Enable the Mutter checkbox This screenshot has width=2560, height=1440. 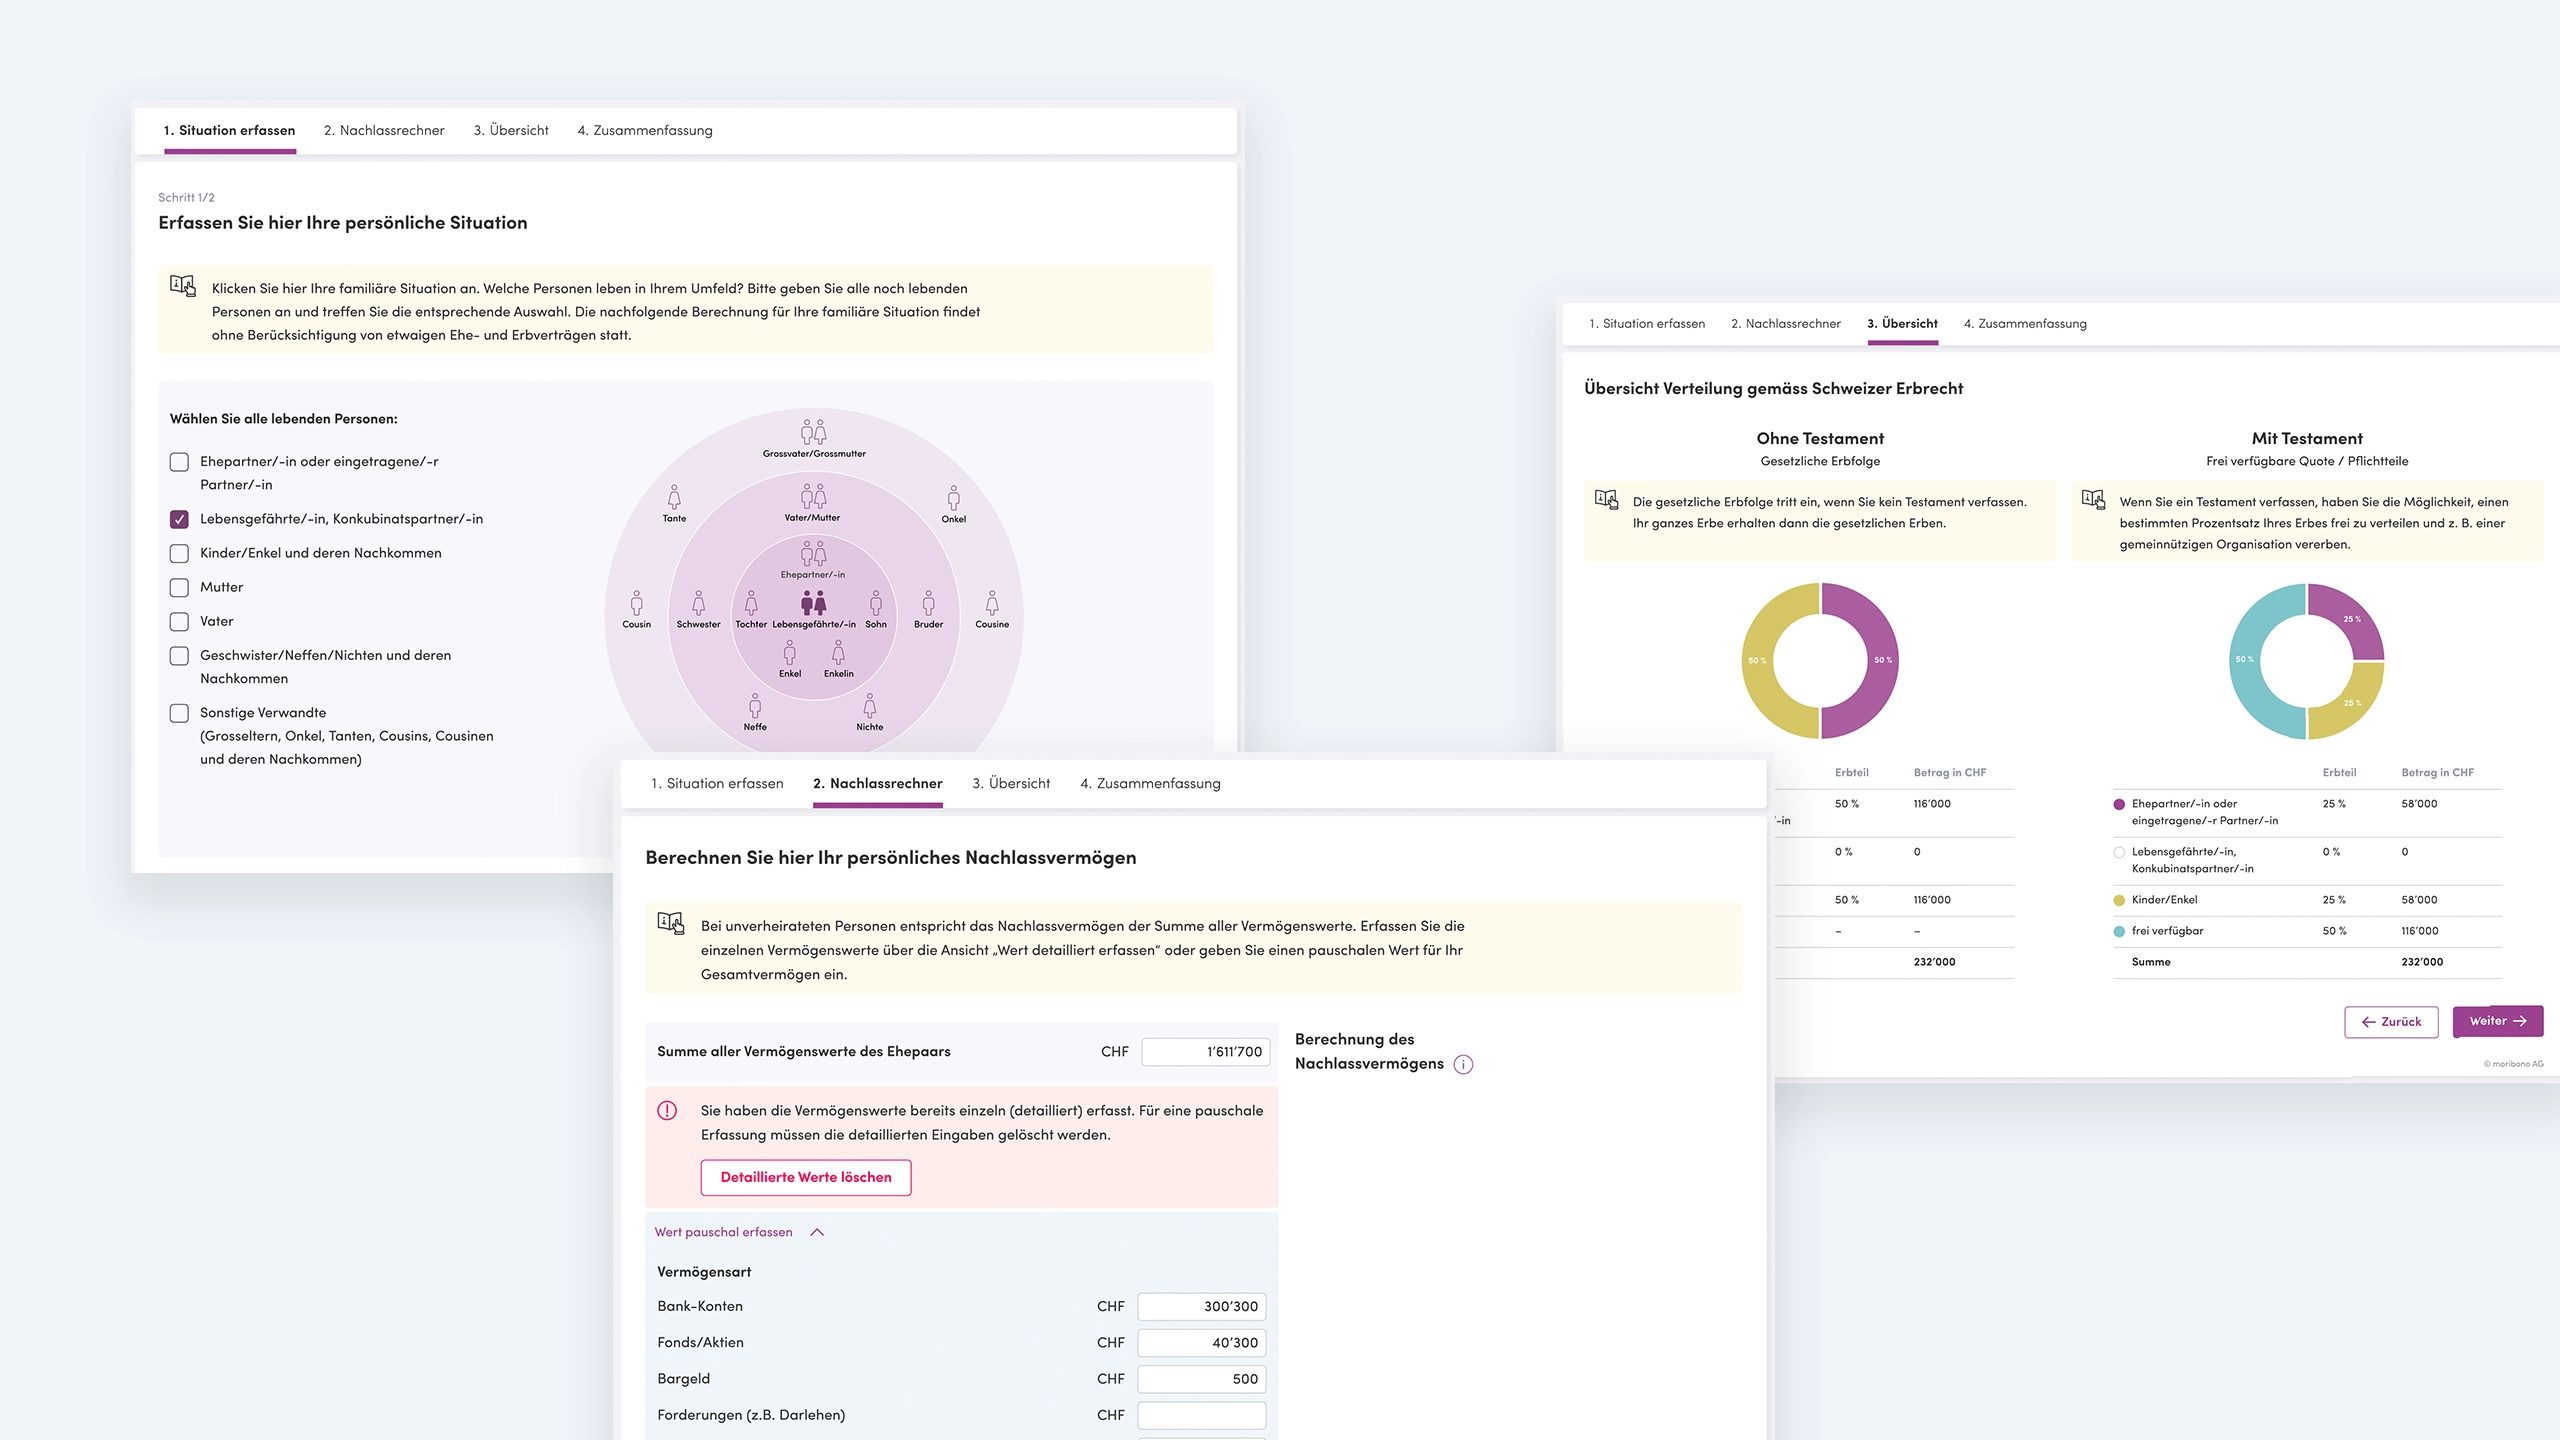point(179,587)
